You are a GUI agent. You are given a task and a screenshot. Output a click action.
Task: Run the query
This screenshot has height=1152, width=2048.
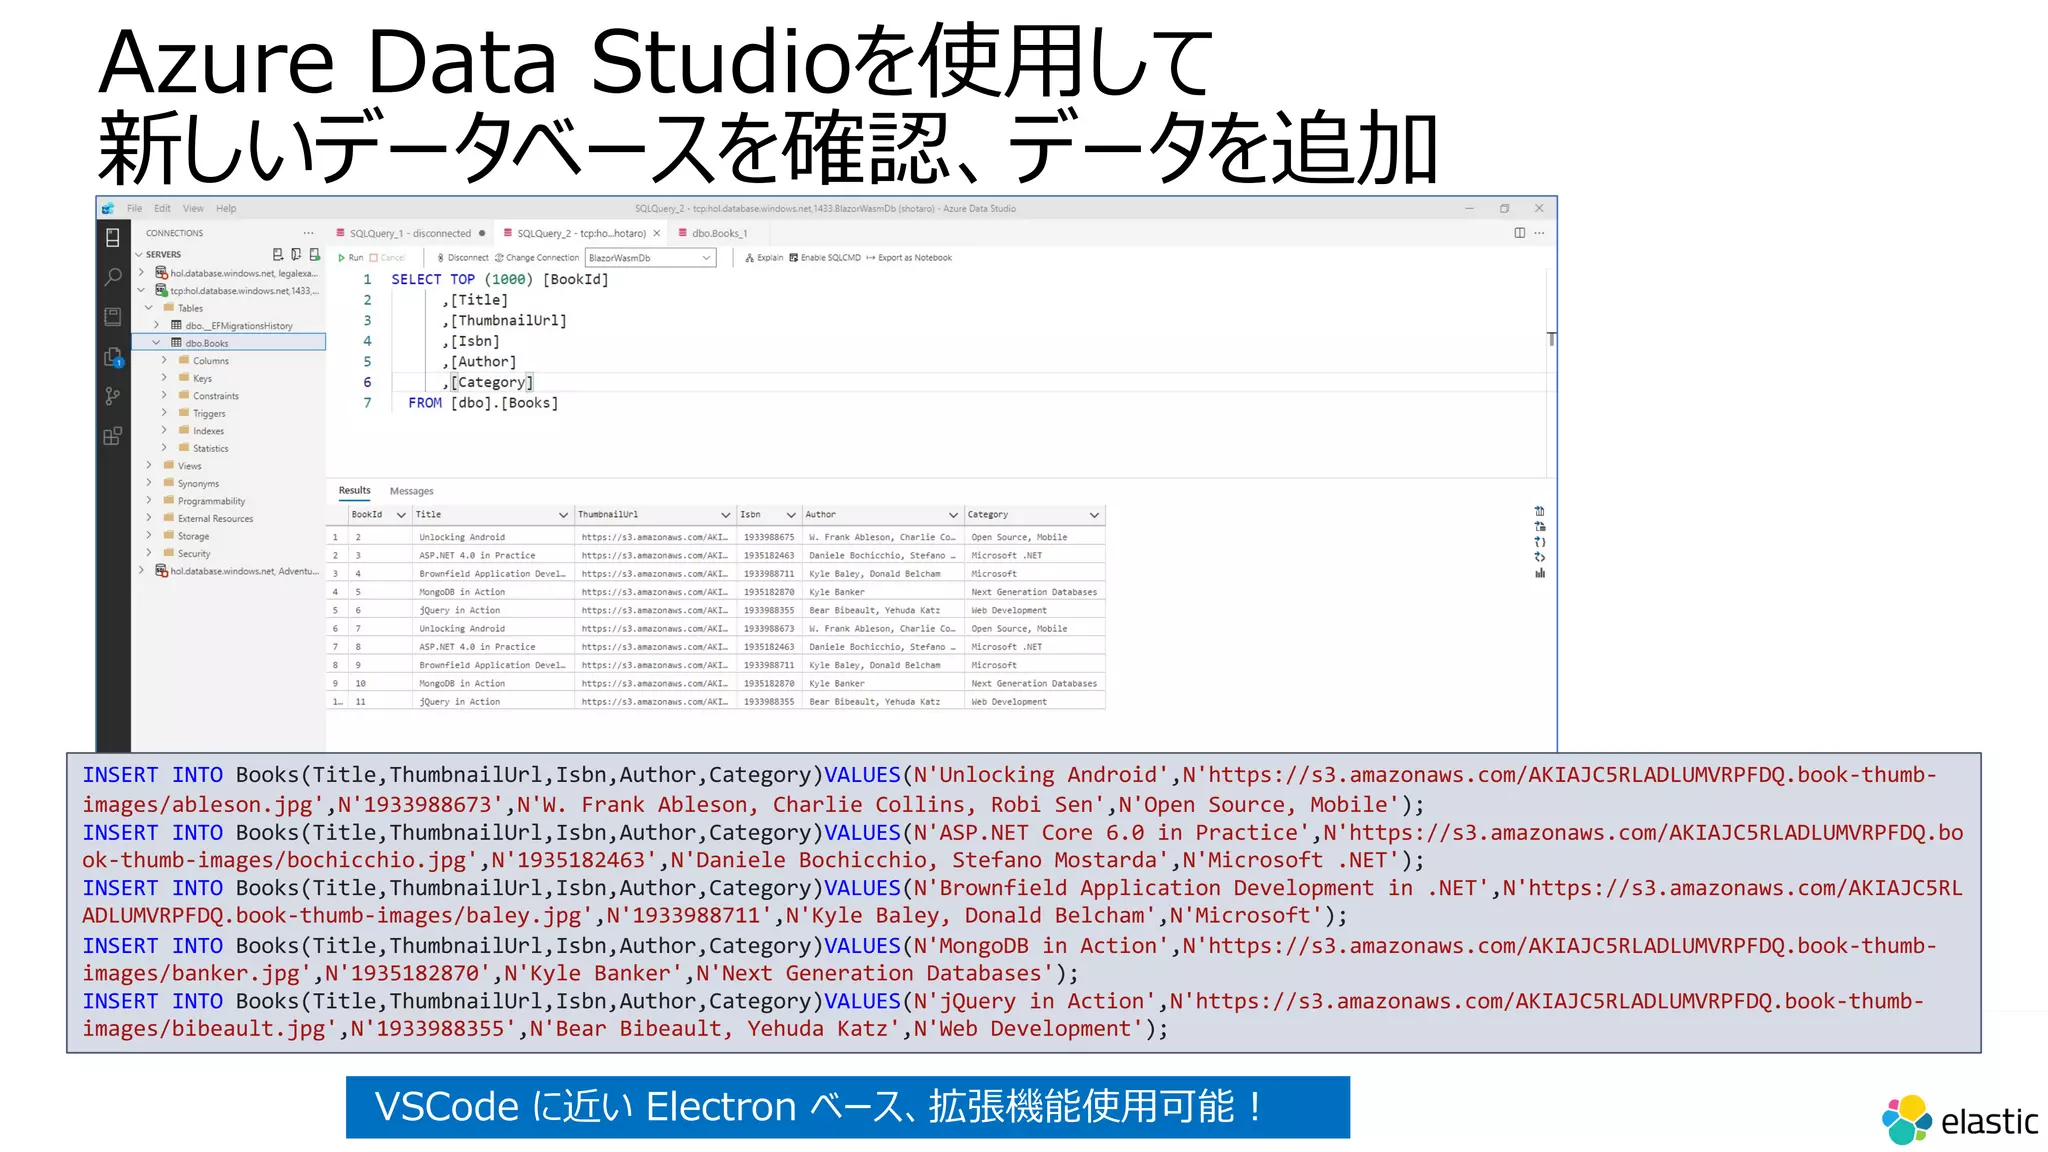pyautogui.click(x=350, y=258)
